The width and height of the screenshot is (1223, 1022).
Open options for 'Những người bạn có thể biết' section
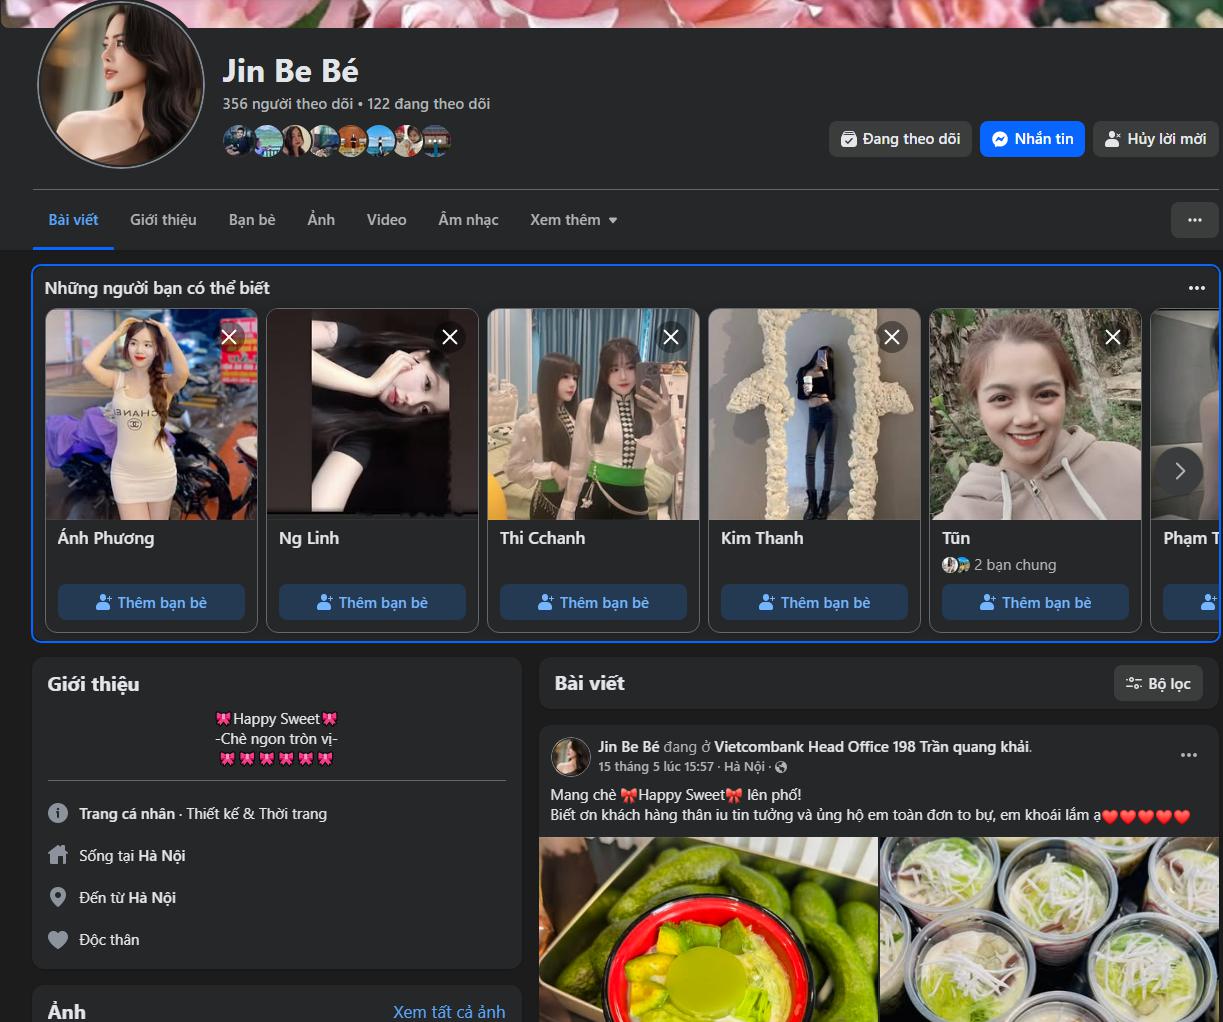[x=1197, y=287]
